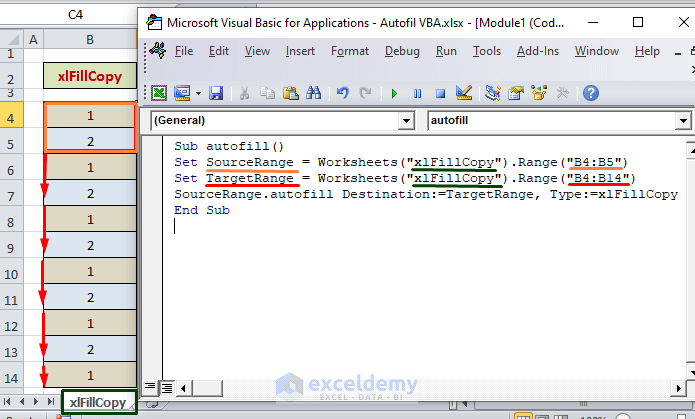
Task: Click the View Microsoft Excel icon
Action: point(159,93)
